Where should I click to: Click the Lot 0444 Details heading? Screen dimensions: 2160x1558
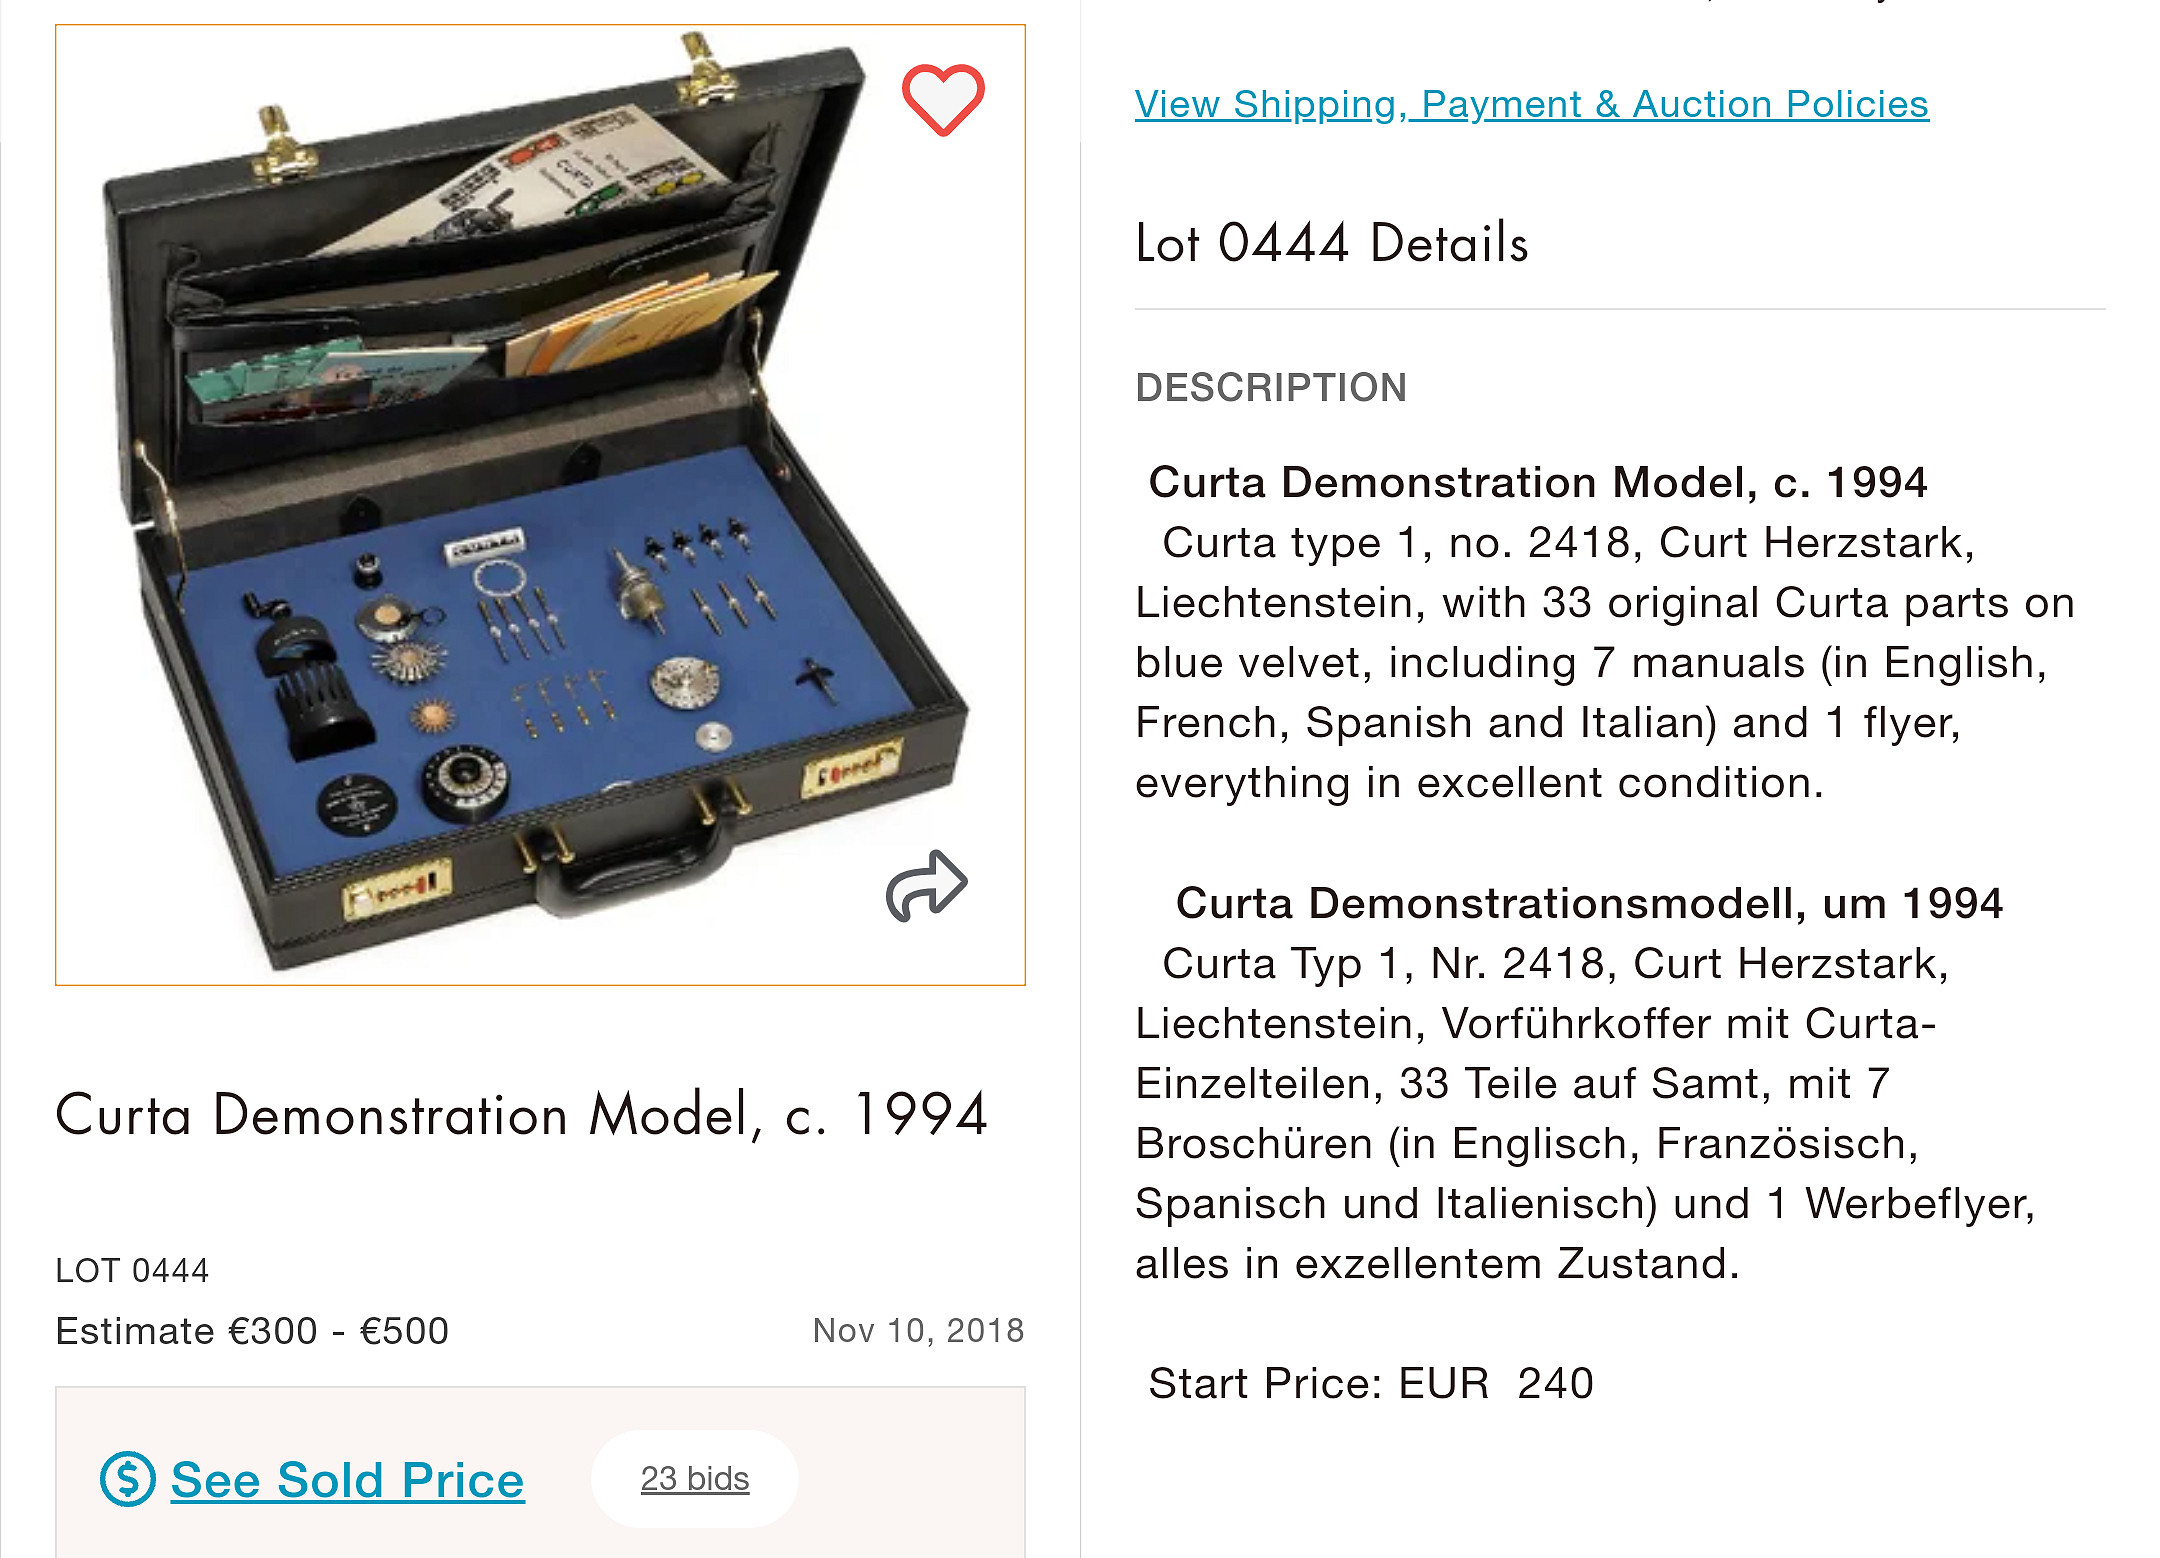[x=1332, y=243]
